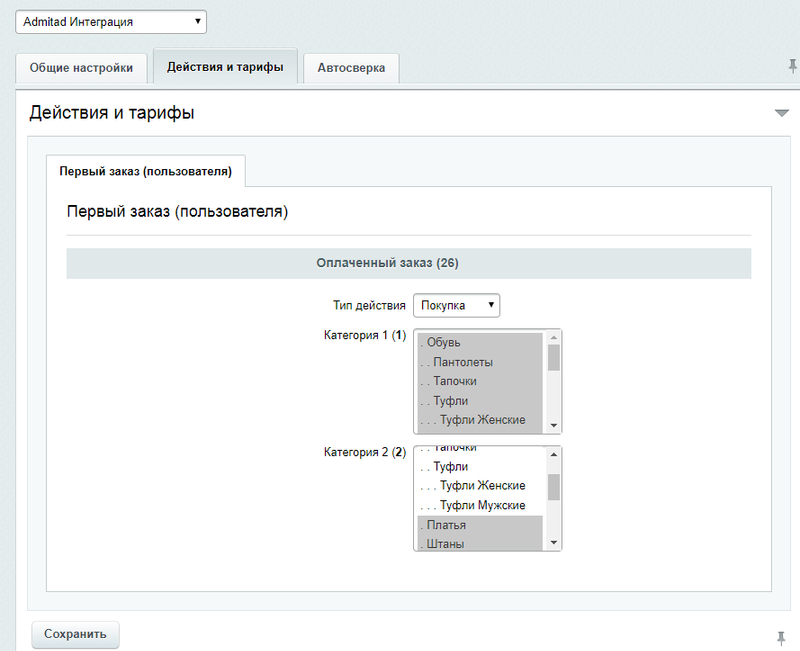Select Обувь in Категория 1 list

tap(480, 343)
